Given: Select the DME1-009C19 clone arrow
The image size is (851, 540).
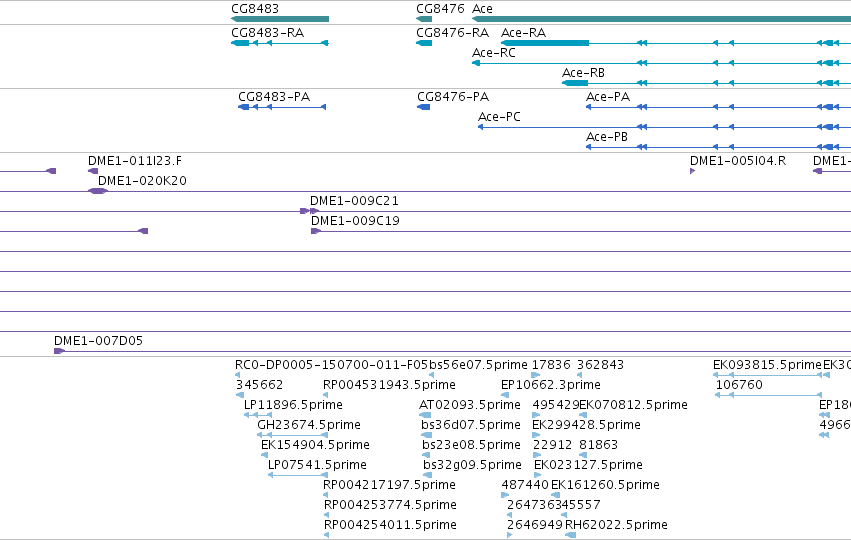Looking at the screenshot, I should (x=316, y=231).
